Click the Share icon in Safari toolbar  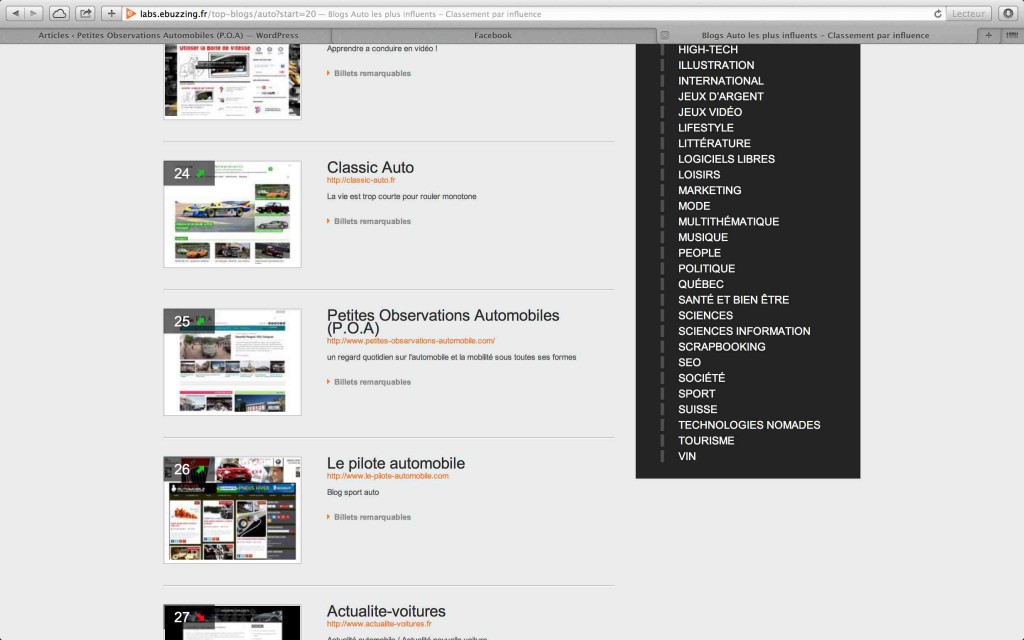pos(86,13)
